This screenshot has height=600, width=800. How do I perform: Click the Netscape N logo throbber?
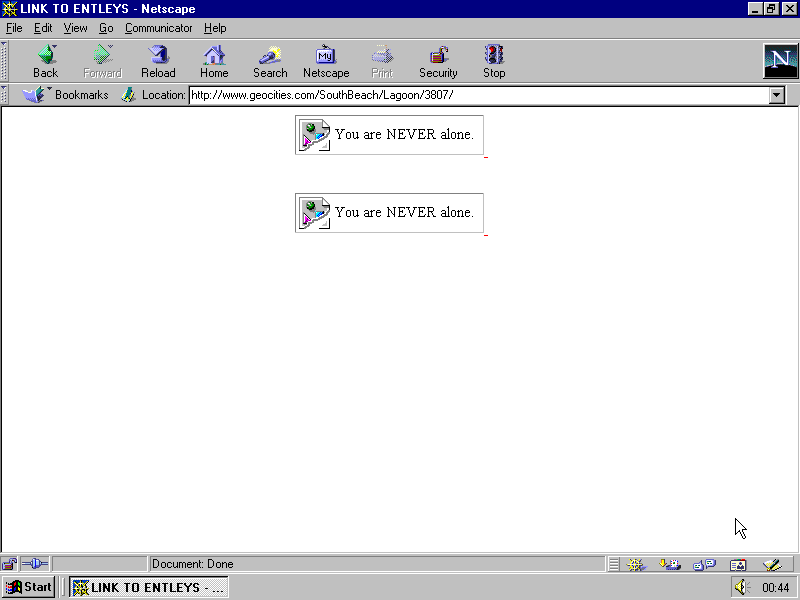pos(780,61)
